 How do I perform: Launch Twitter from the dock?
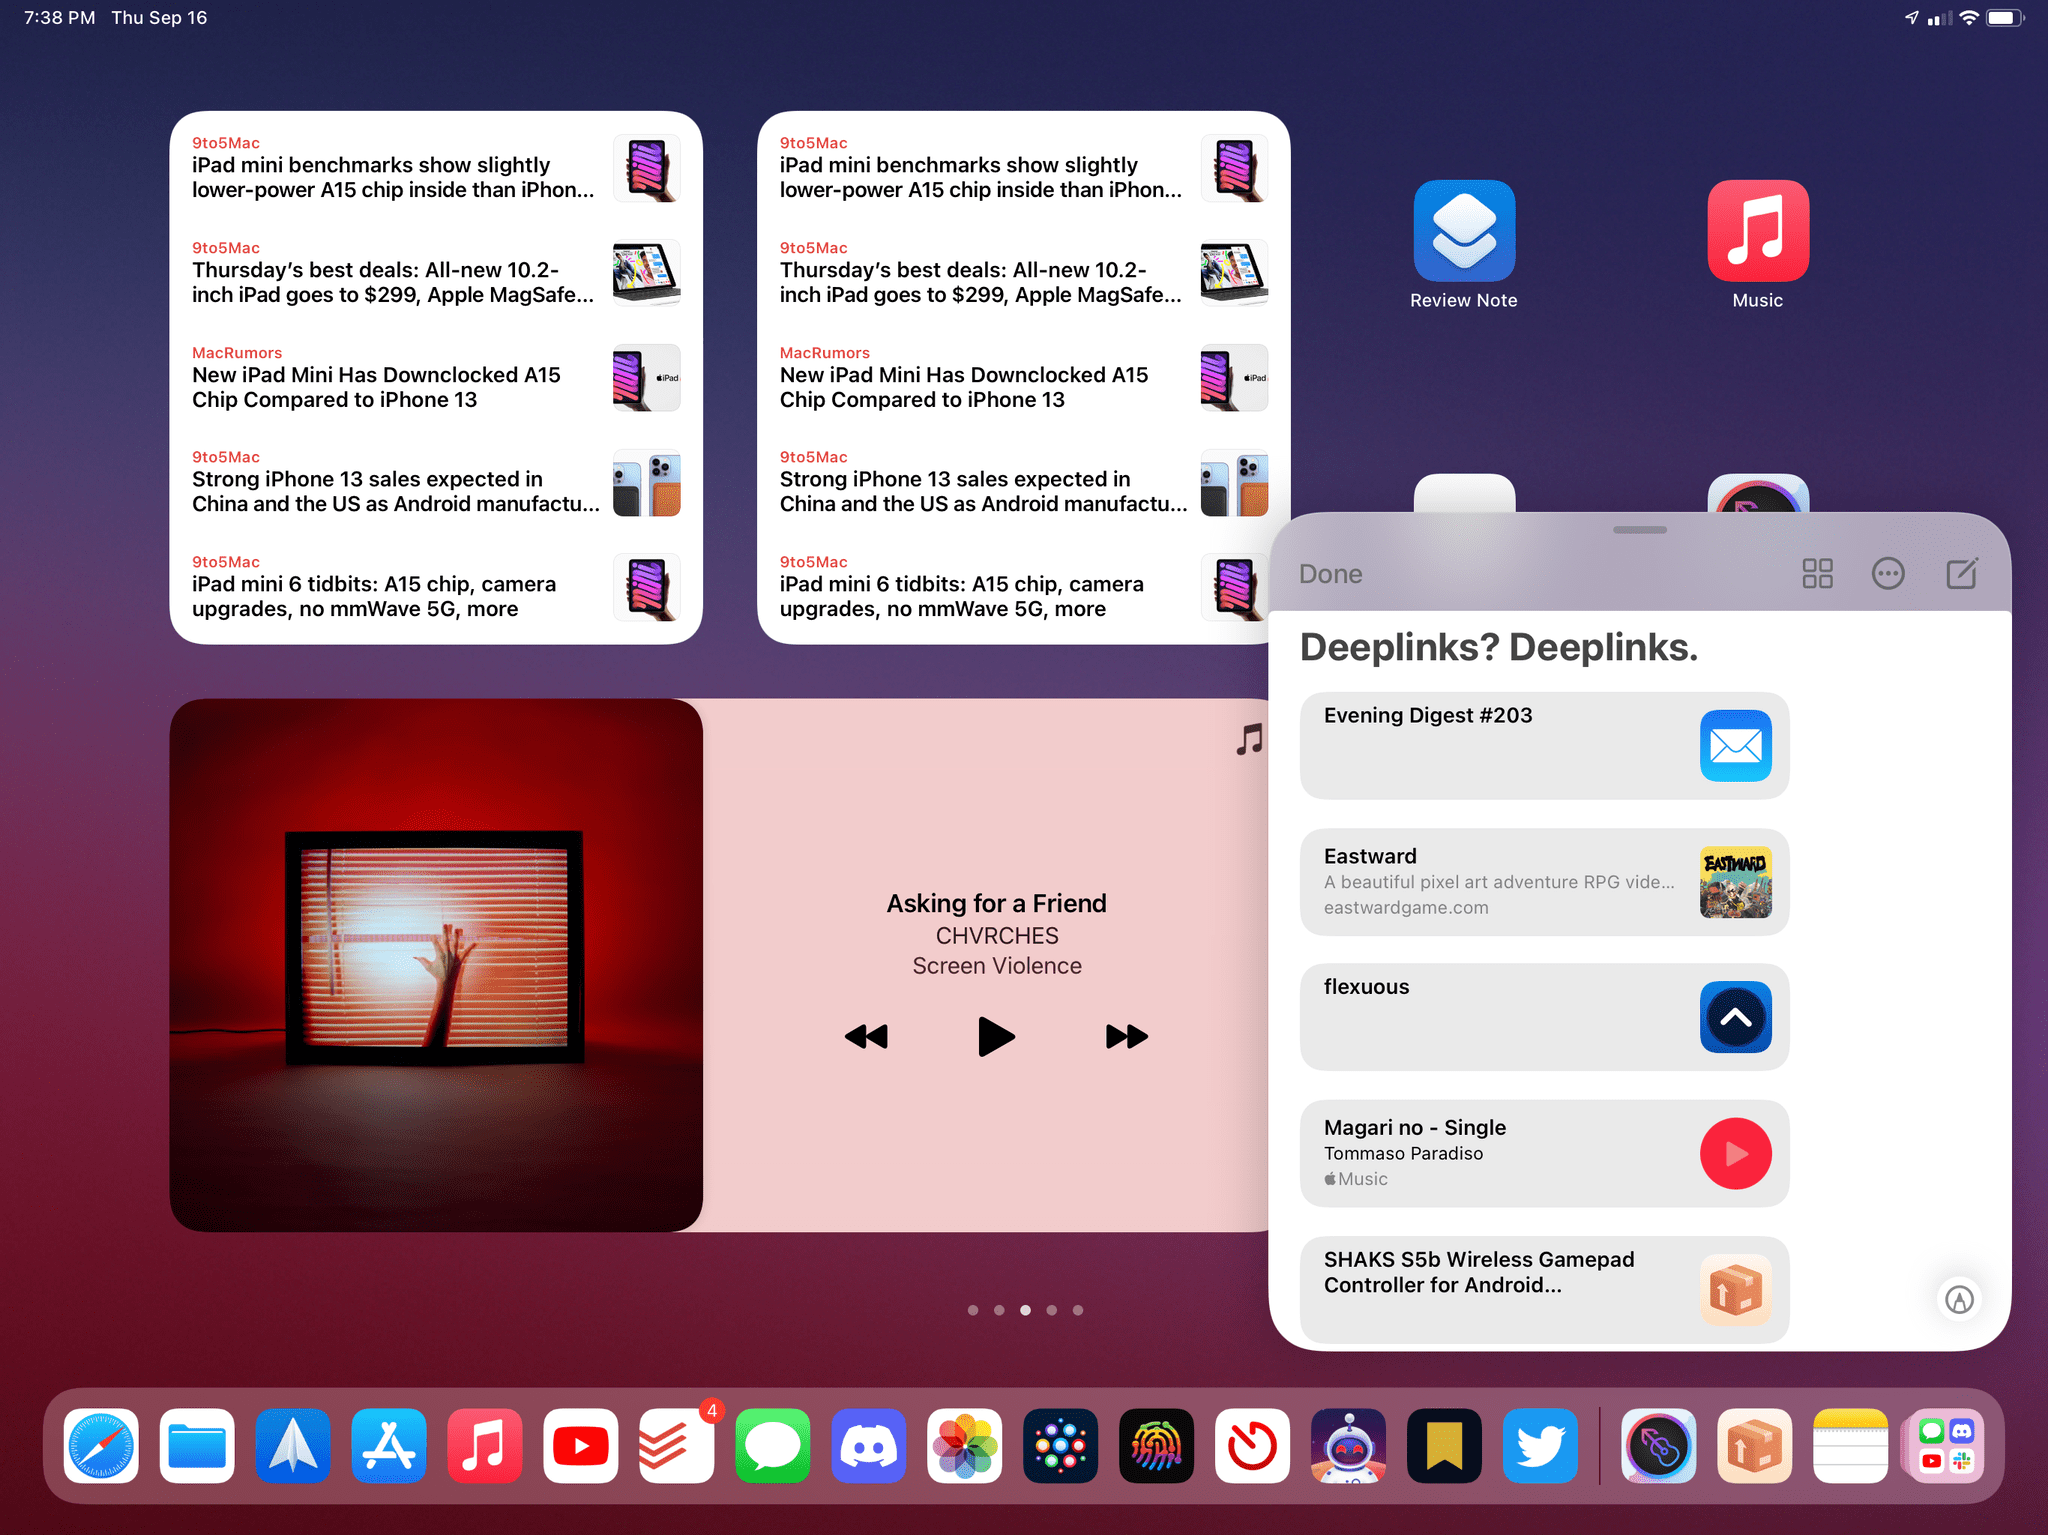[1541, 1446]
